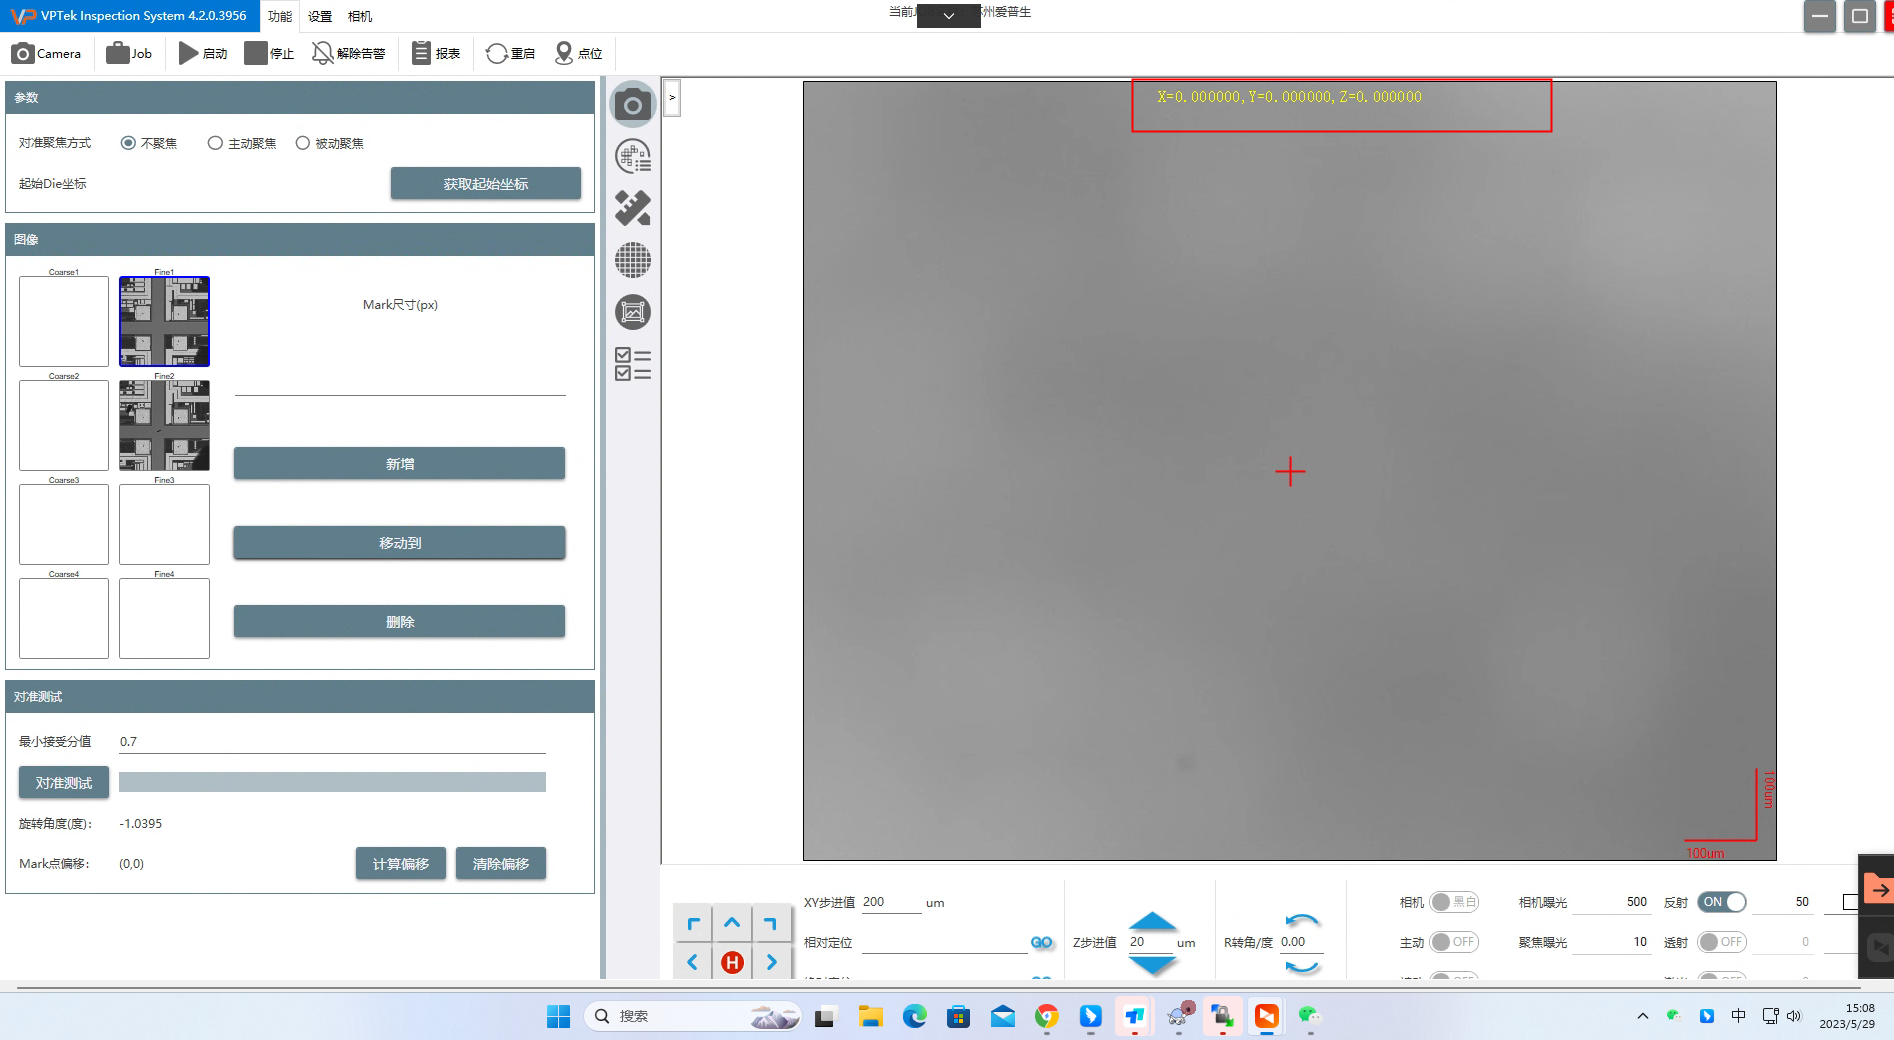Click the alignment test progress bar
Screen dimensions: 1894x1040
332,782
